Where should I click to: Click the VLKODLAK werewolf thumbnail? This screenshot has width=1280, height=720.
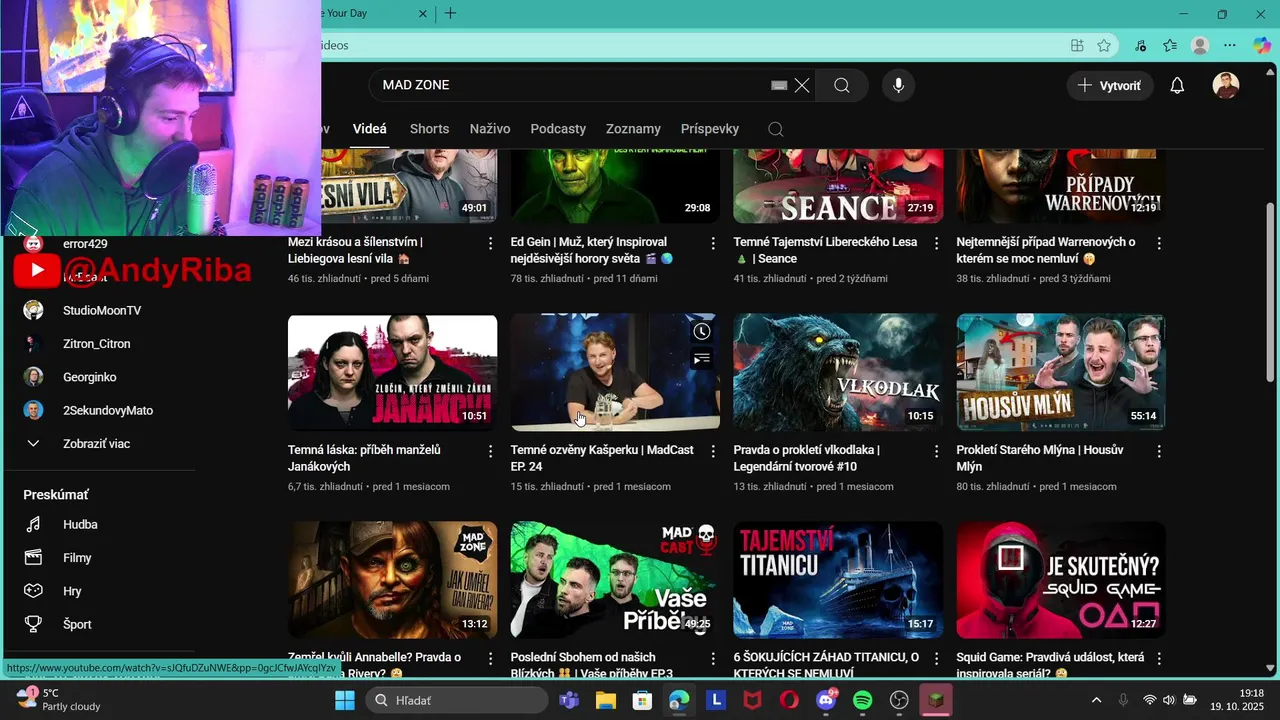838,373
